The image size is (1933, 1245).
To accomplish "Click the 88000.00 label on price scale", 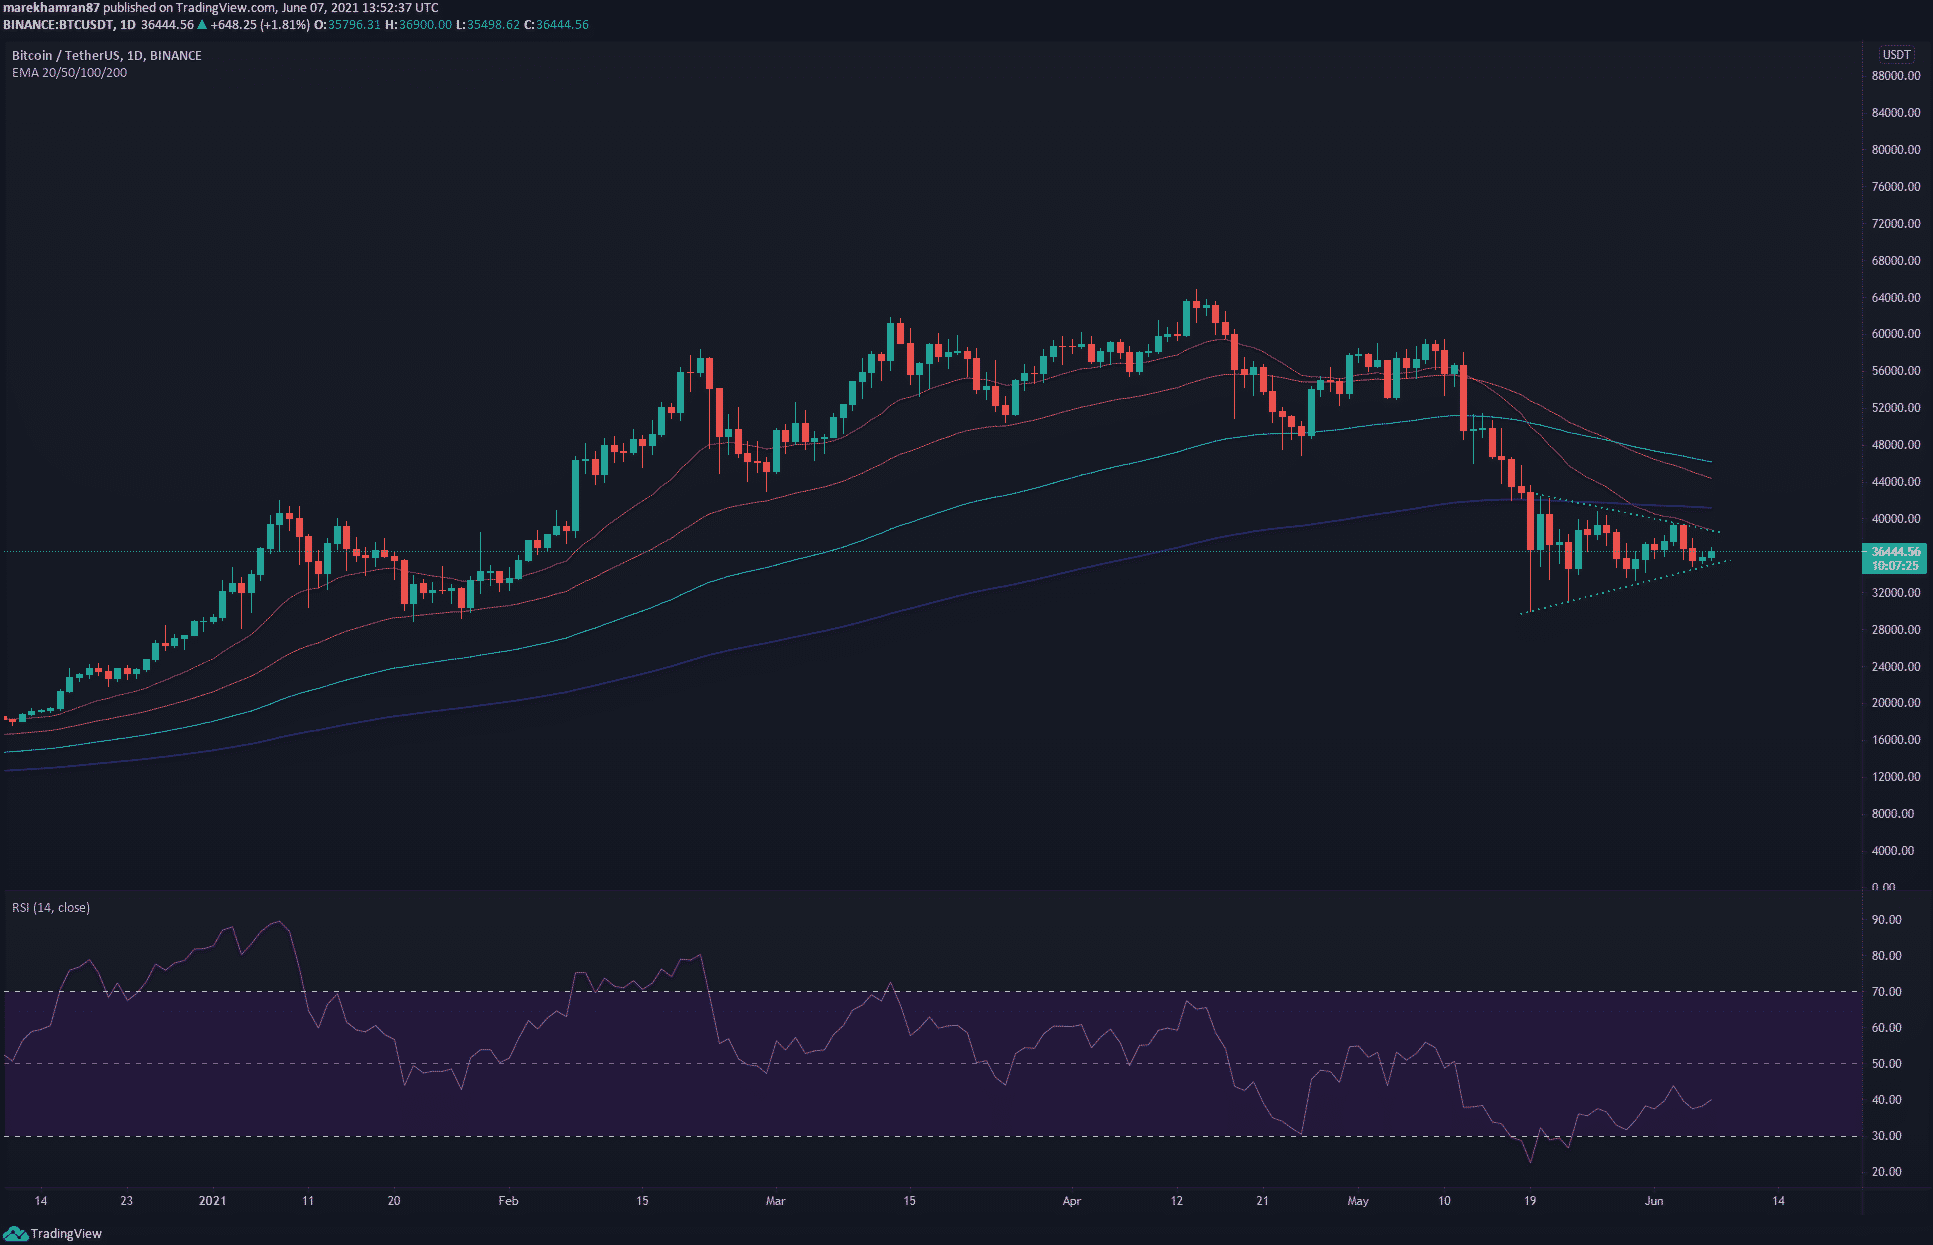I will [1895, 75].
